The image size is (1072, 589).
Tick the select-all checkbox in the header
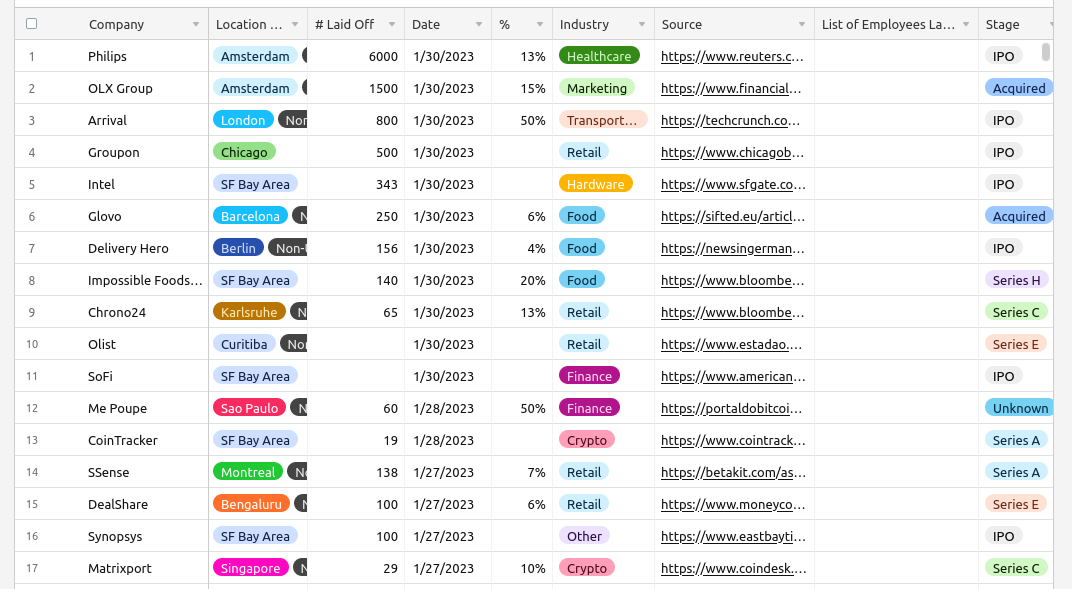click(31, 24)
